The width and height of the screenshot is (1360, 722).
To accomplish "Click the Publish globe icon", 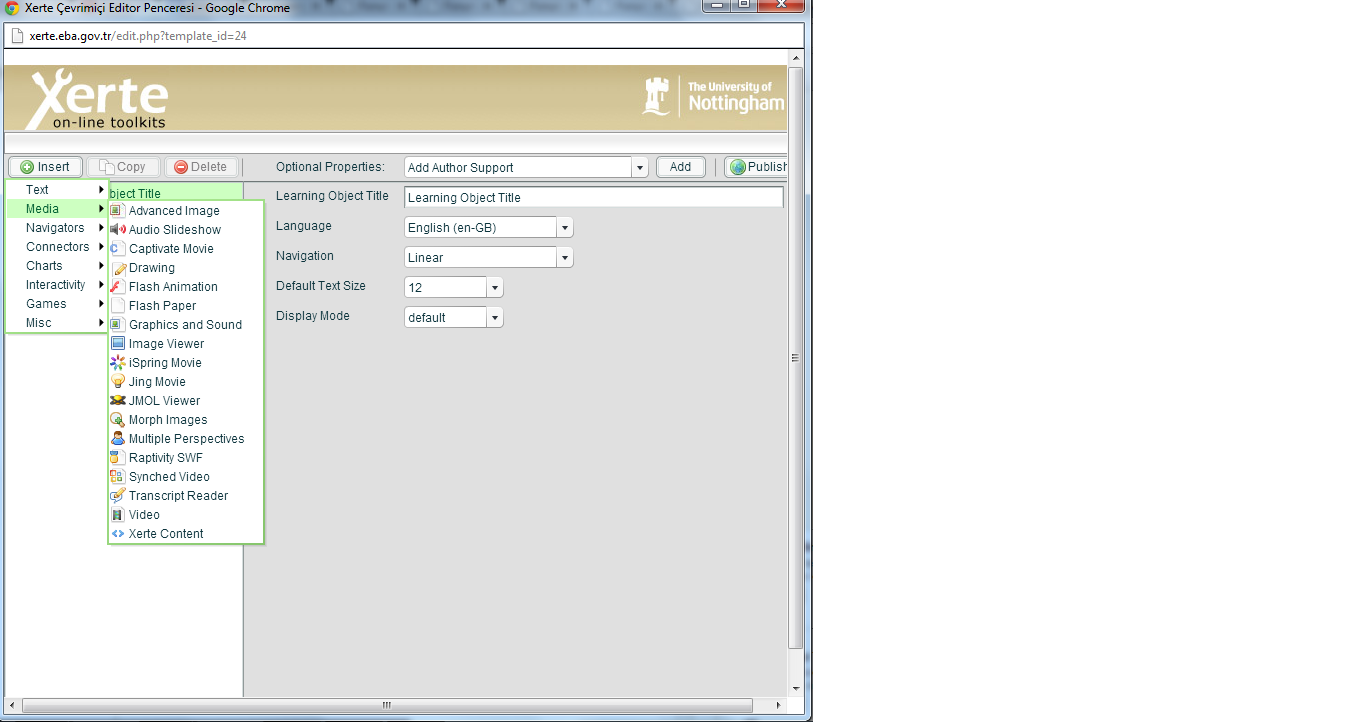I will click(x=738, y=167).
